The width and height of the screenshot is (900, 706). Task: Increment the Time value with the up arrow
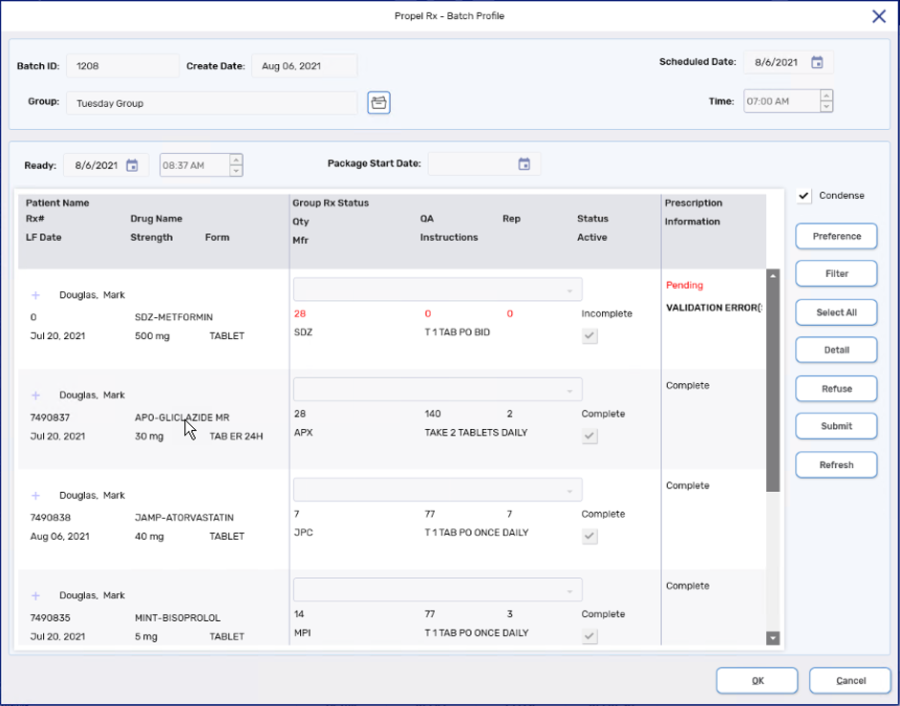pos(825,96)
